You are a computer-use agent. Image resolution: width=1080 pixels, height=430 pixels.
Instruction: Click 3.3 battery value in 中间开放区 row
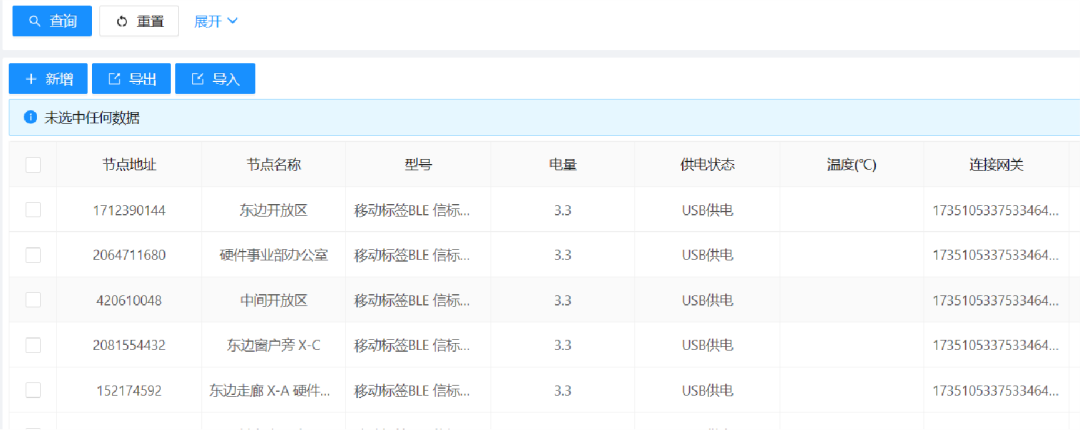(x=563, y=300)
